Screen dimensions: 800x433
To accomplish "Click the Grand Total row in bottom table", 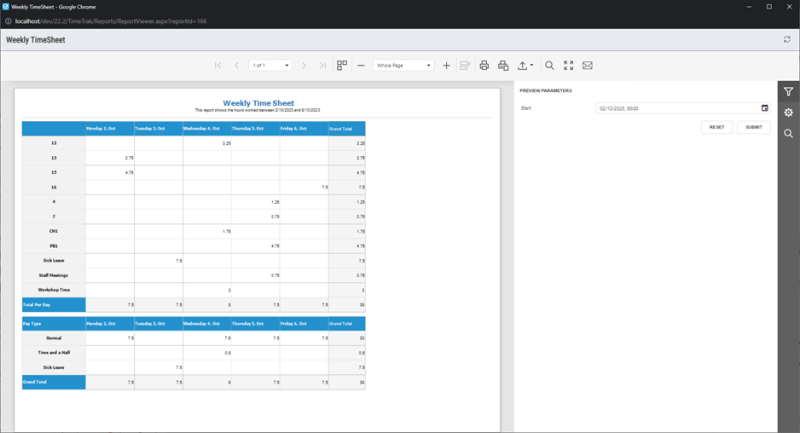I will [193, 382].
